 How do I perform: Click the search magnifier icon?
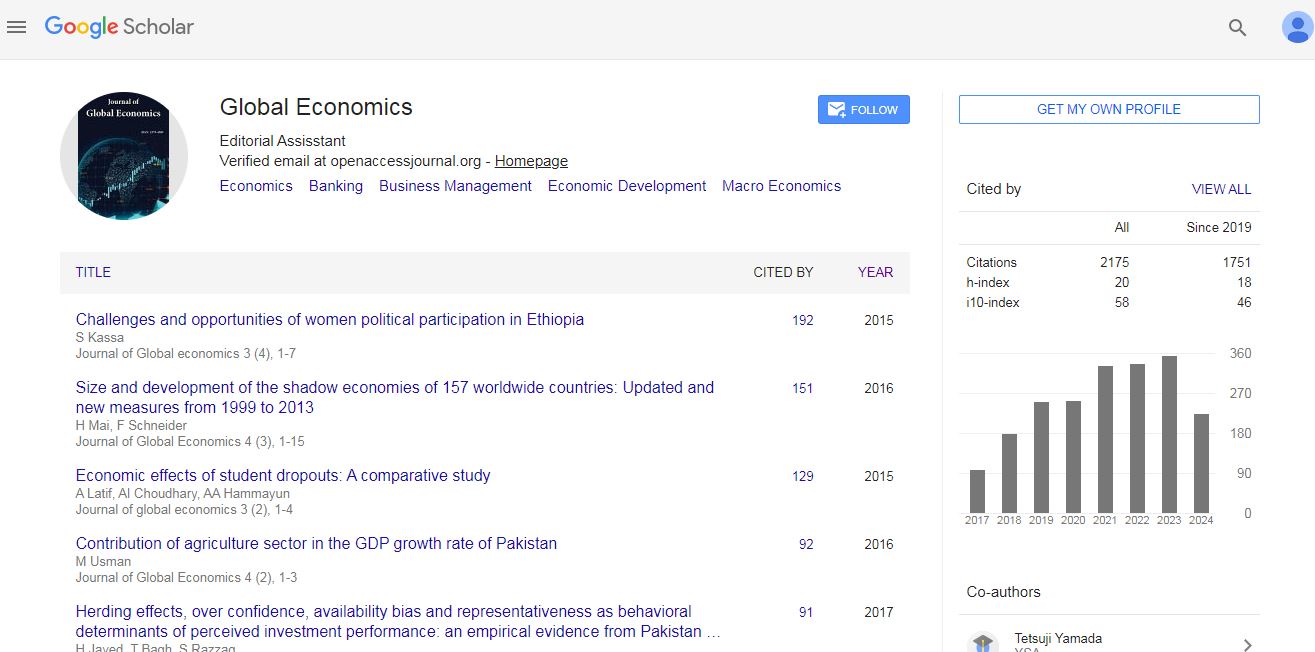pyautogui.click(x=1237, y=28)
